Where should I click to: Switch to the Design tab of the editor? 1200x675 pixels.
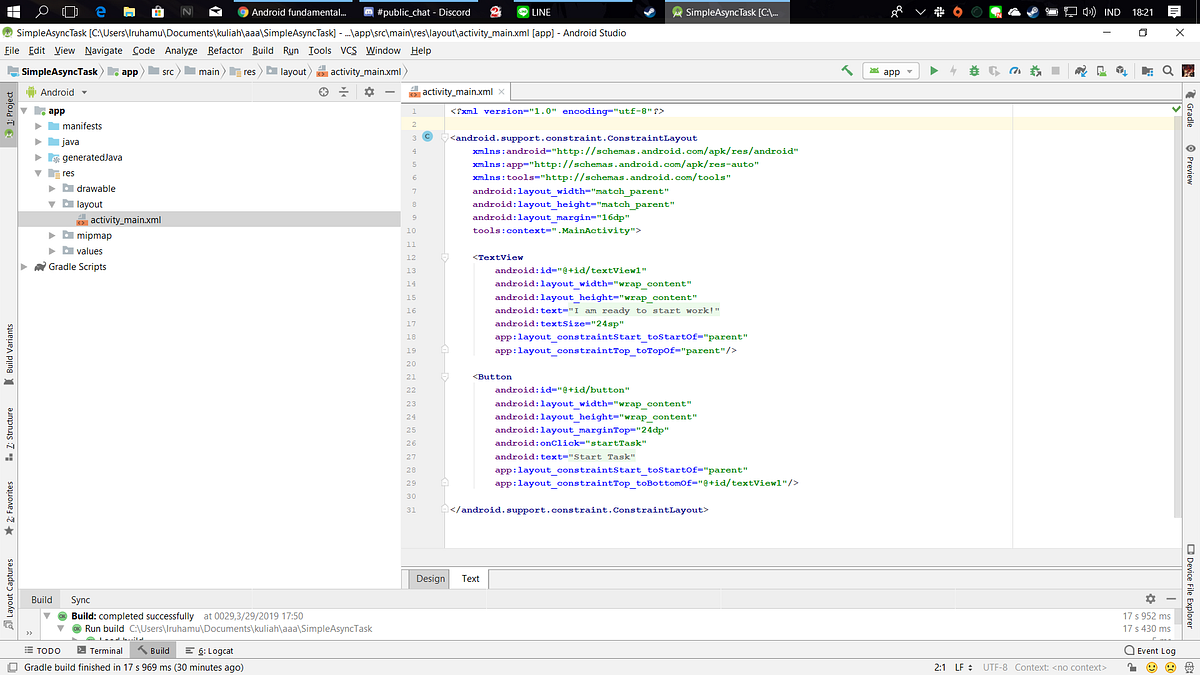[x=428, y=578]
